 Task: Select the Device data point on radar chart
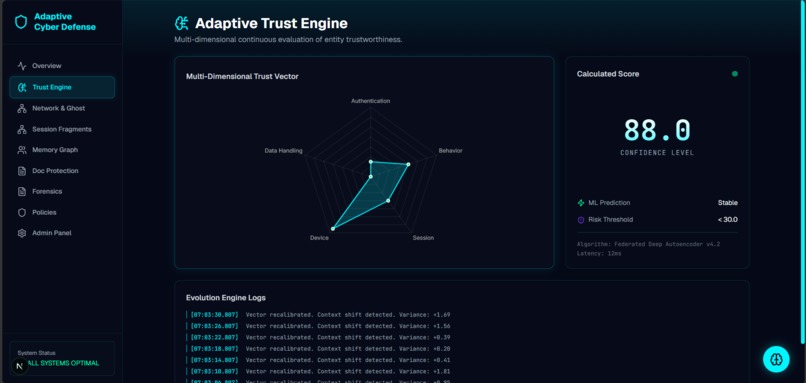(333, 228)
